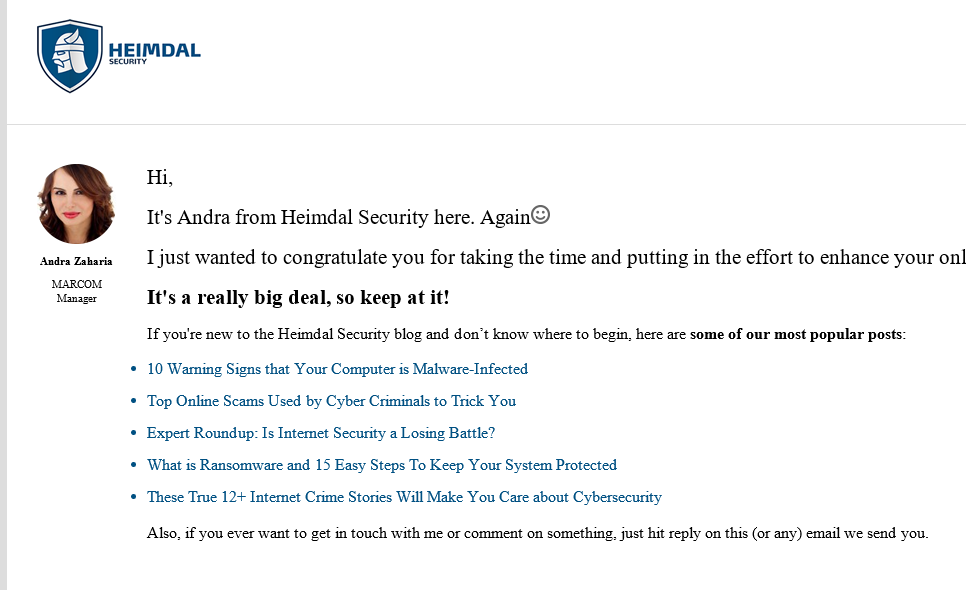Click the Andra Zaharia name label
This screenshot has width=966, height=590.
click(76, 262)
